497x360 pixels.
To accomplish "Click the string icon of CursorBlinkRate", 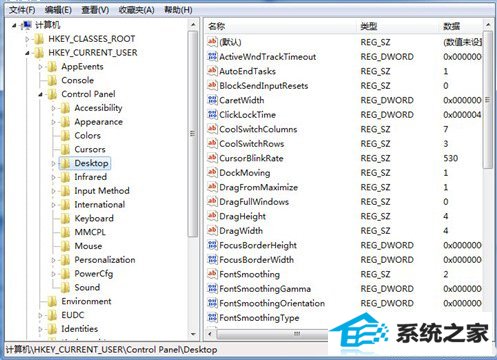I will click(x=212, y=158).
